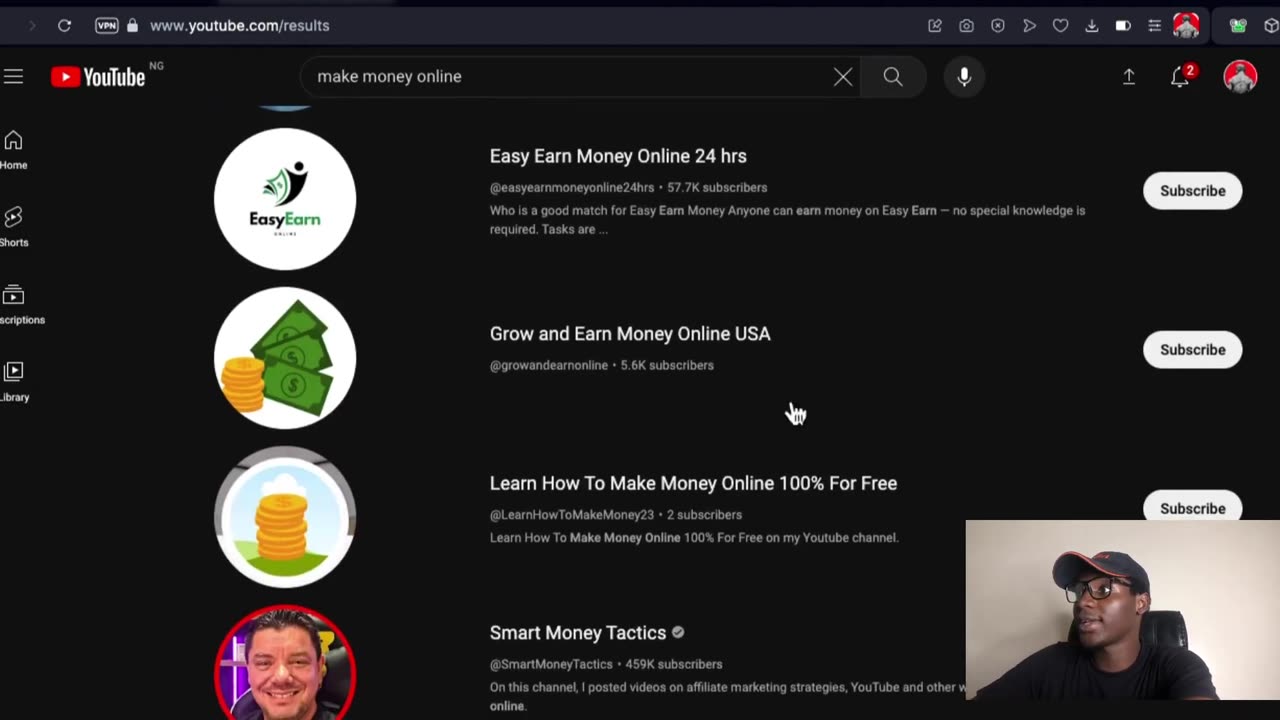The height and width of the screenshot is (720, 1280).
Task: Bookmark page with the heart icon
Action: tap(1060, 26)
